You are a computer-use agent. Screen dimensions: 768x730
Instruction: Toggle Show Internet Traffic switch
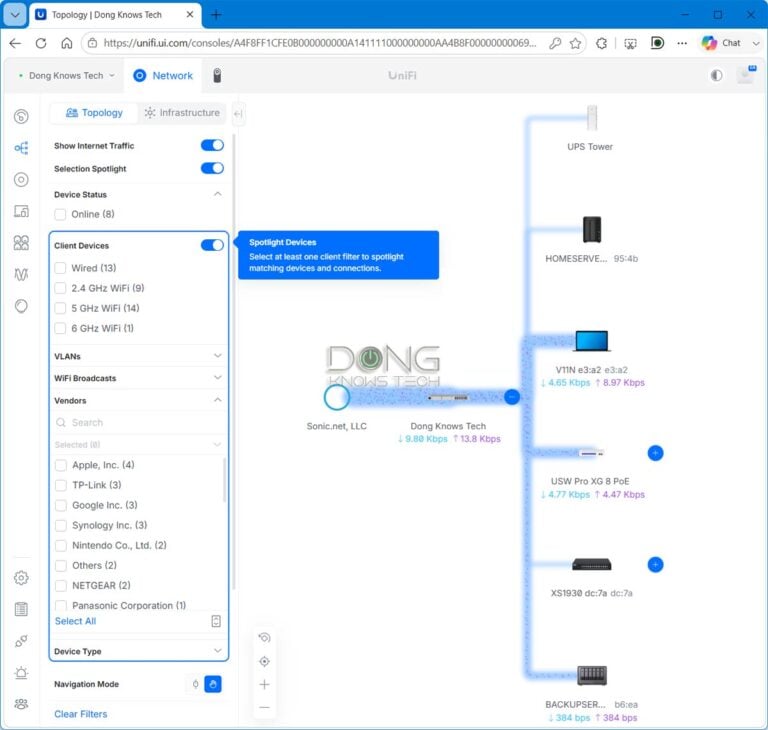212,145
